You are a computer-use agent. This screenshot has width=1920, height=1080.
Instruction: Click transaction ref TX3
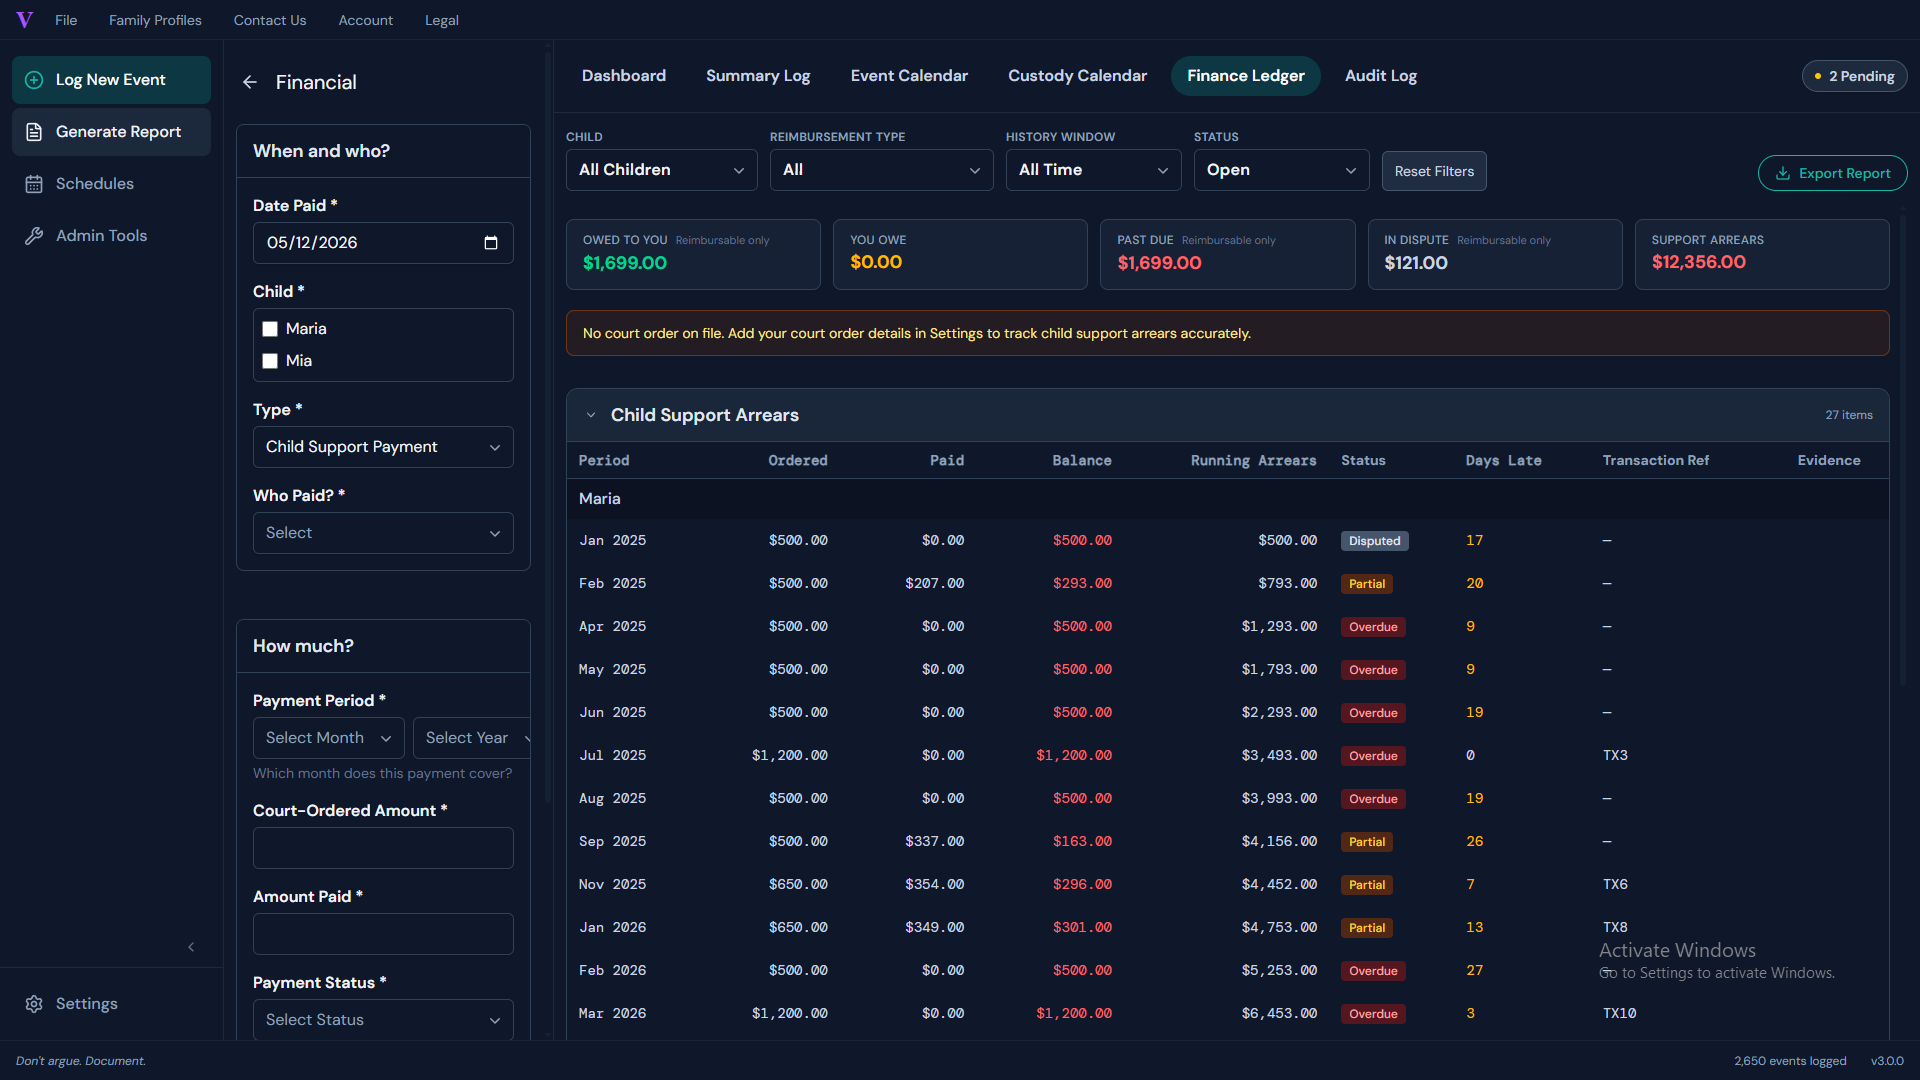point(1615,756)
